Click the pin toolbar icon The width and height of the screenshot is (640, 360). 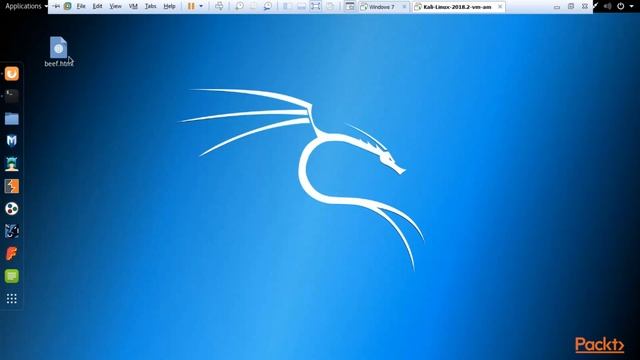click(56, 6)
